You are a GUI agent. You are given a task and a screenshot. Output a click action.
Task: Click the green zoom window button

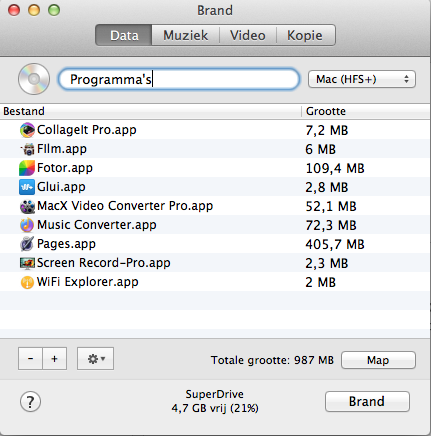coord(54,10)
